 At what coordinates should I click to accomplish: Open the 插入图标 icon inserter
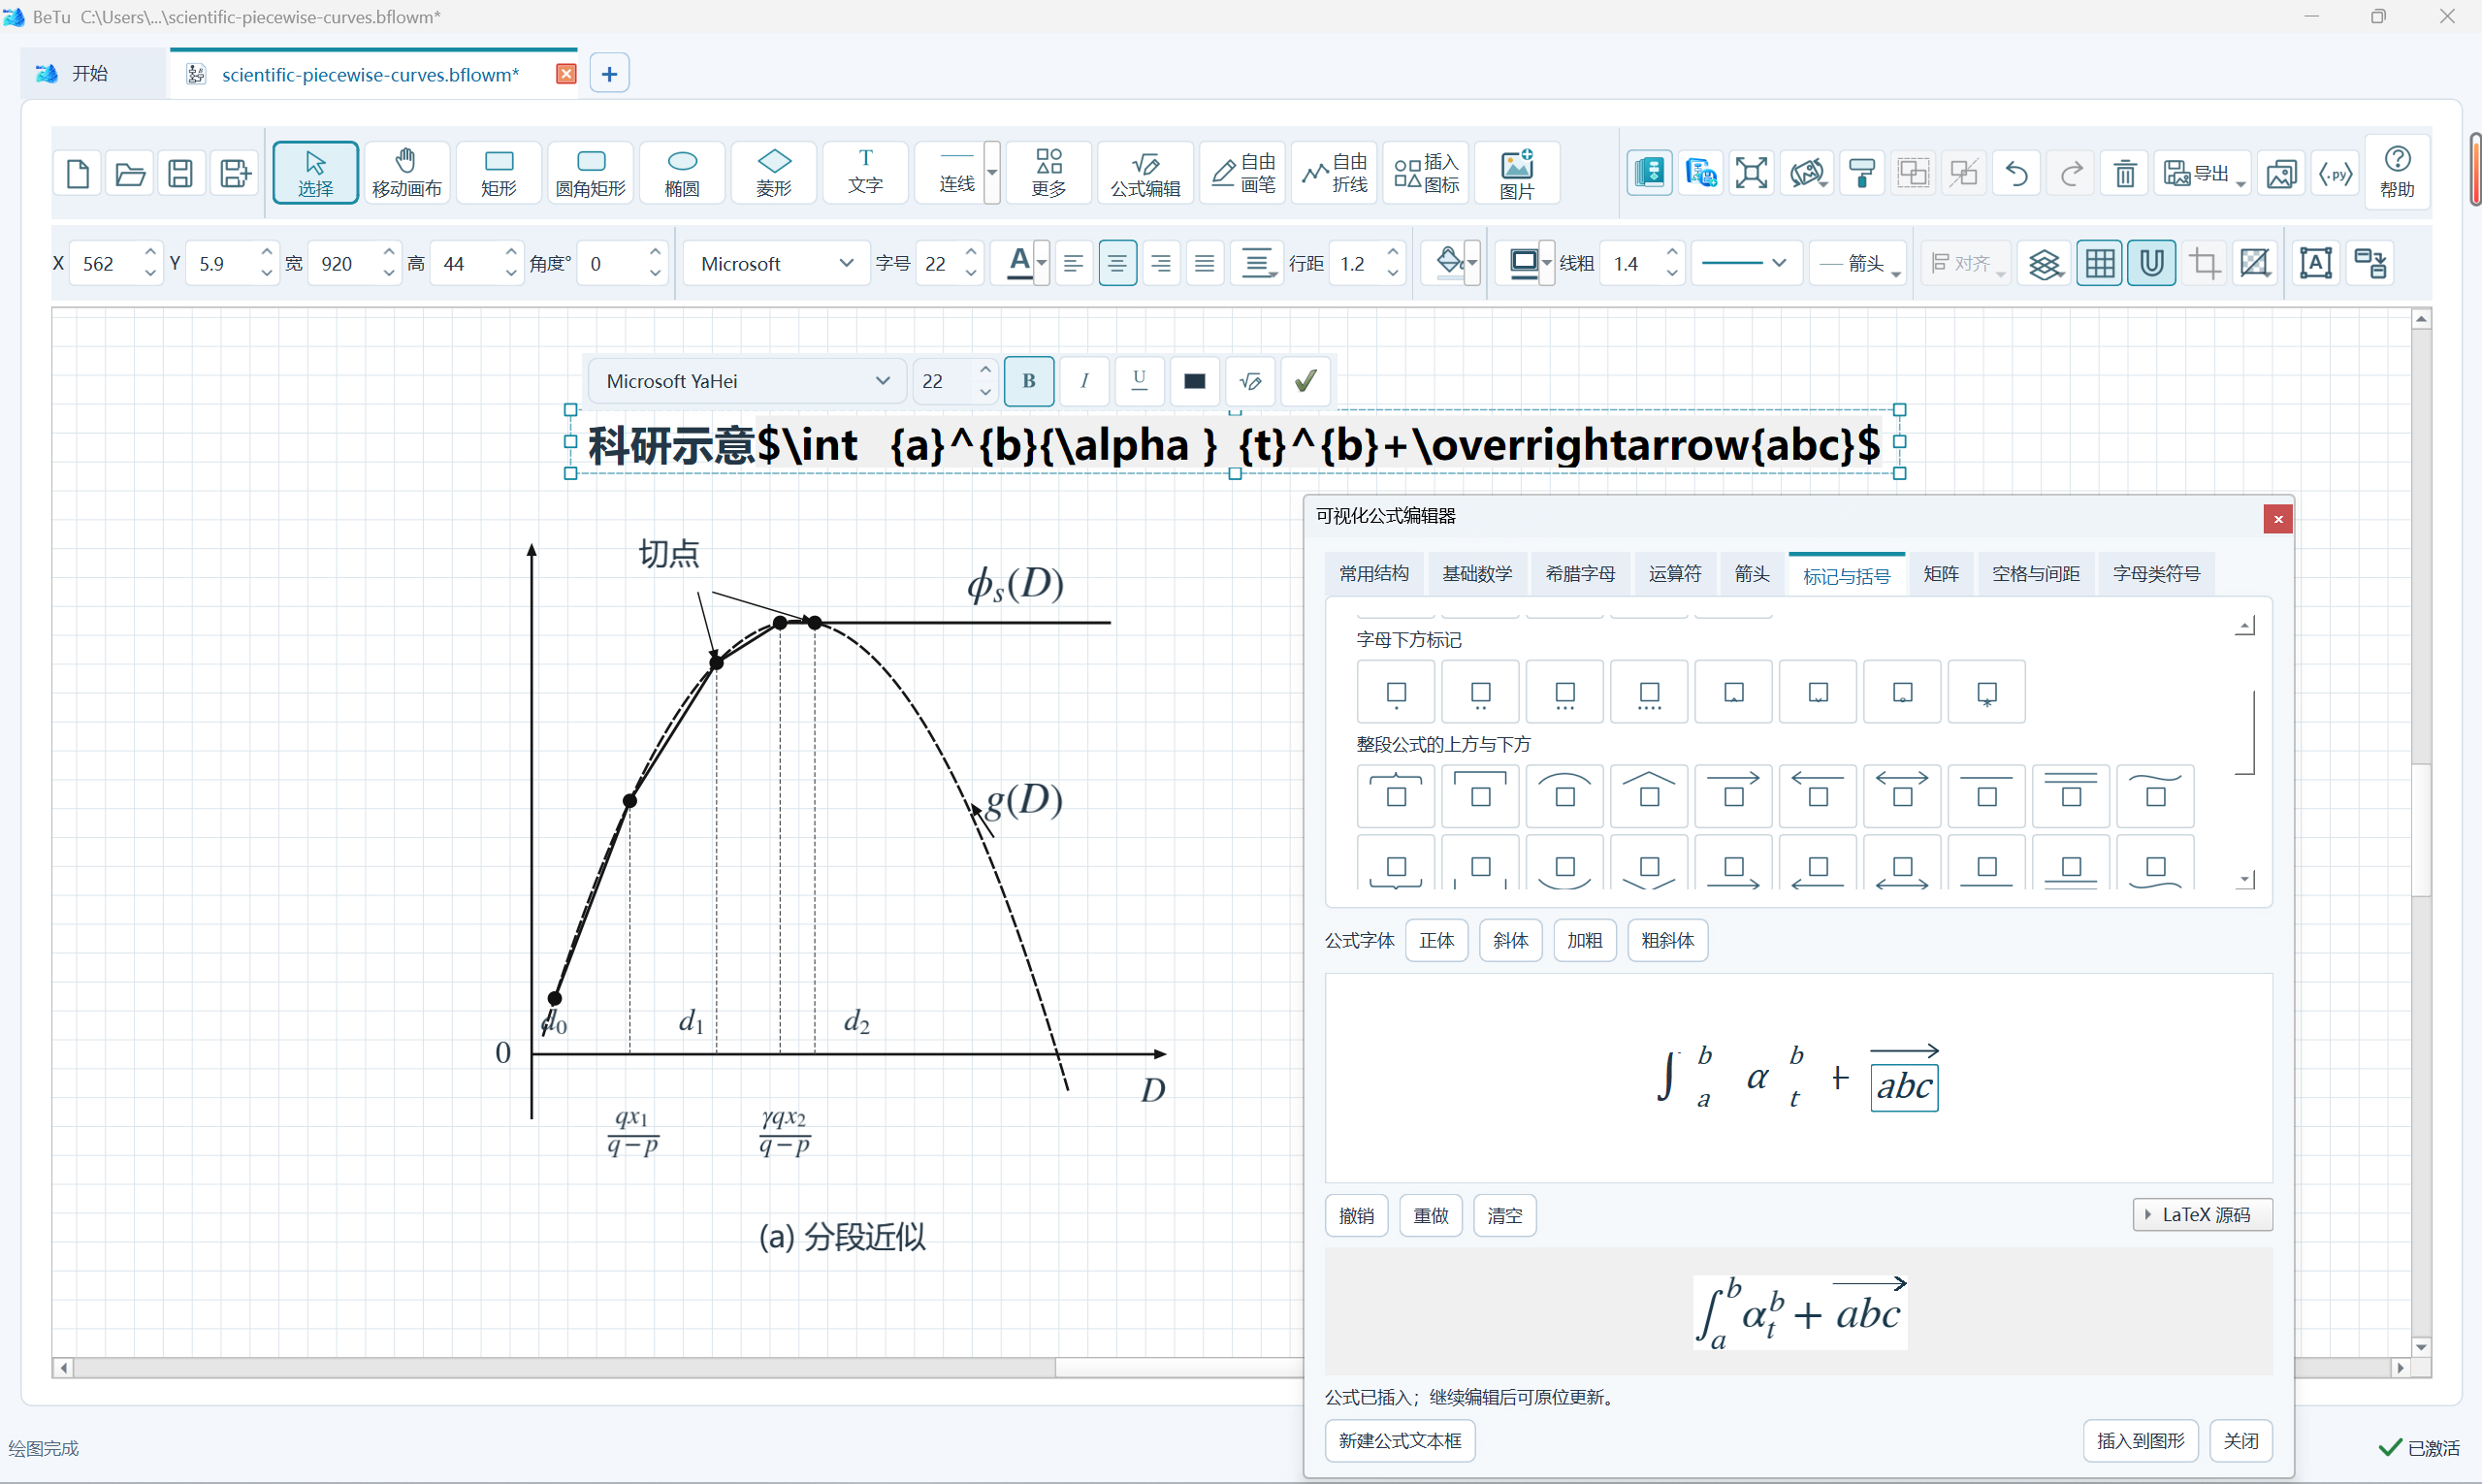(x=1426, y=173)
